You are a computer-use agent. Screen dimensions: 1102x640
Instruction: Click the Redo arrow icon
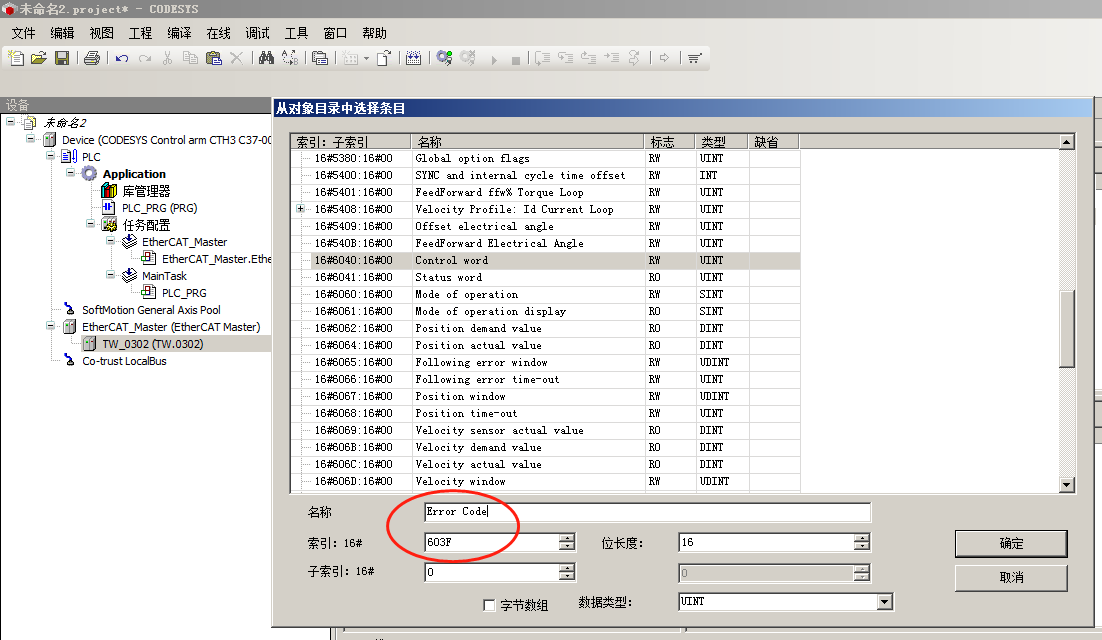click(x=145, y=58)
